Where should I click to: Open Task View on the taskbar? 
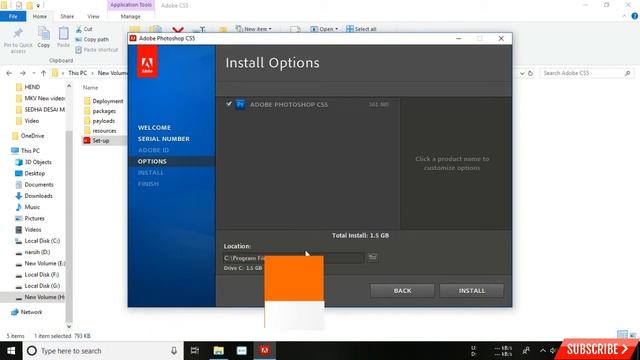[195, 351]
